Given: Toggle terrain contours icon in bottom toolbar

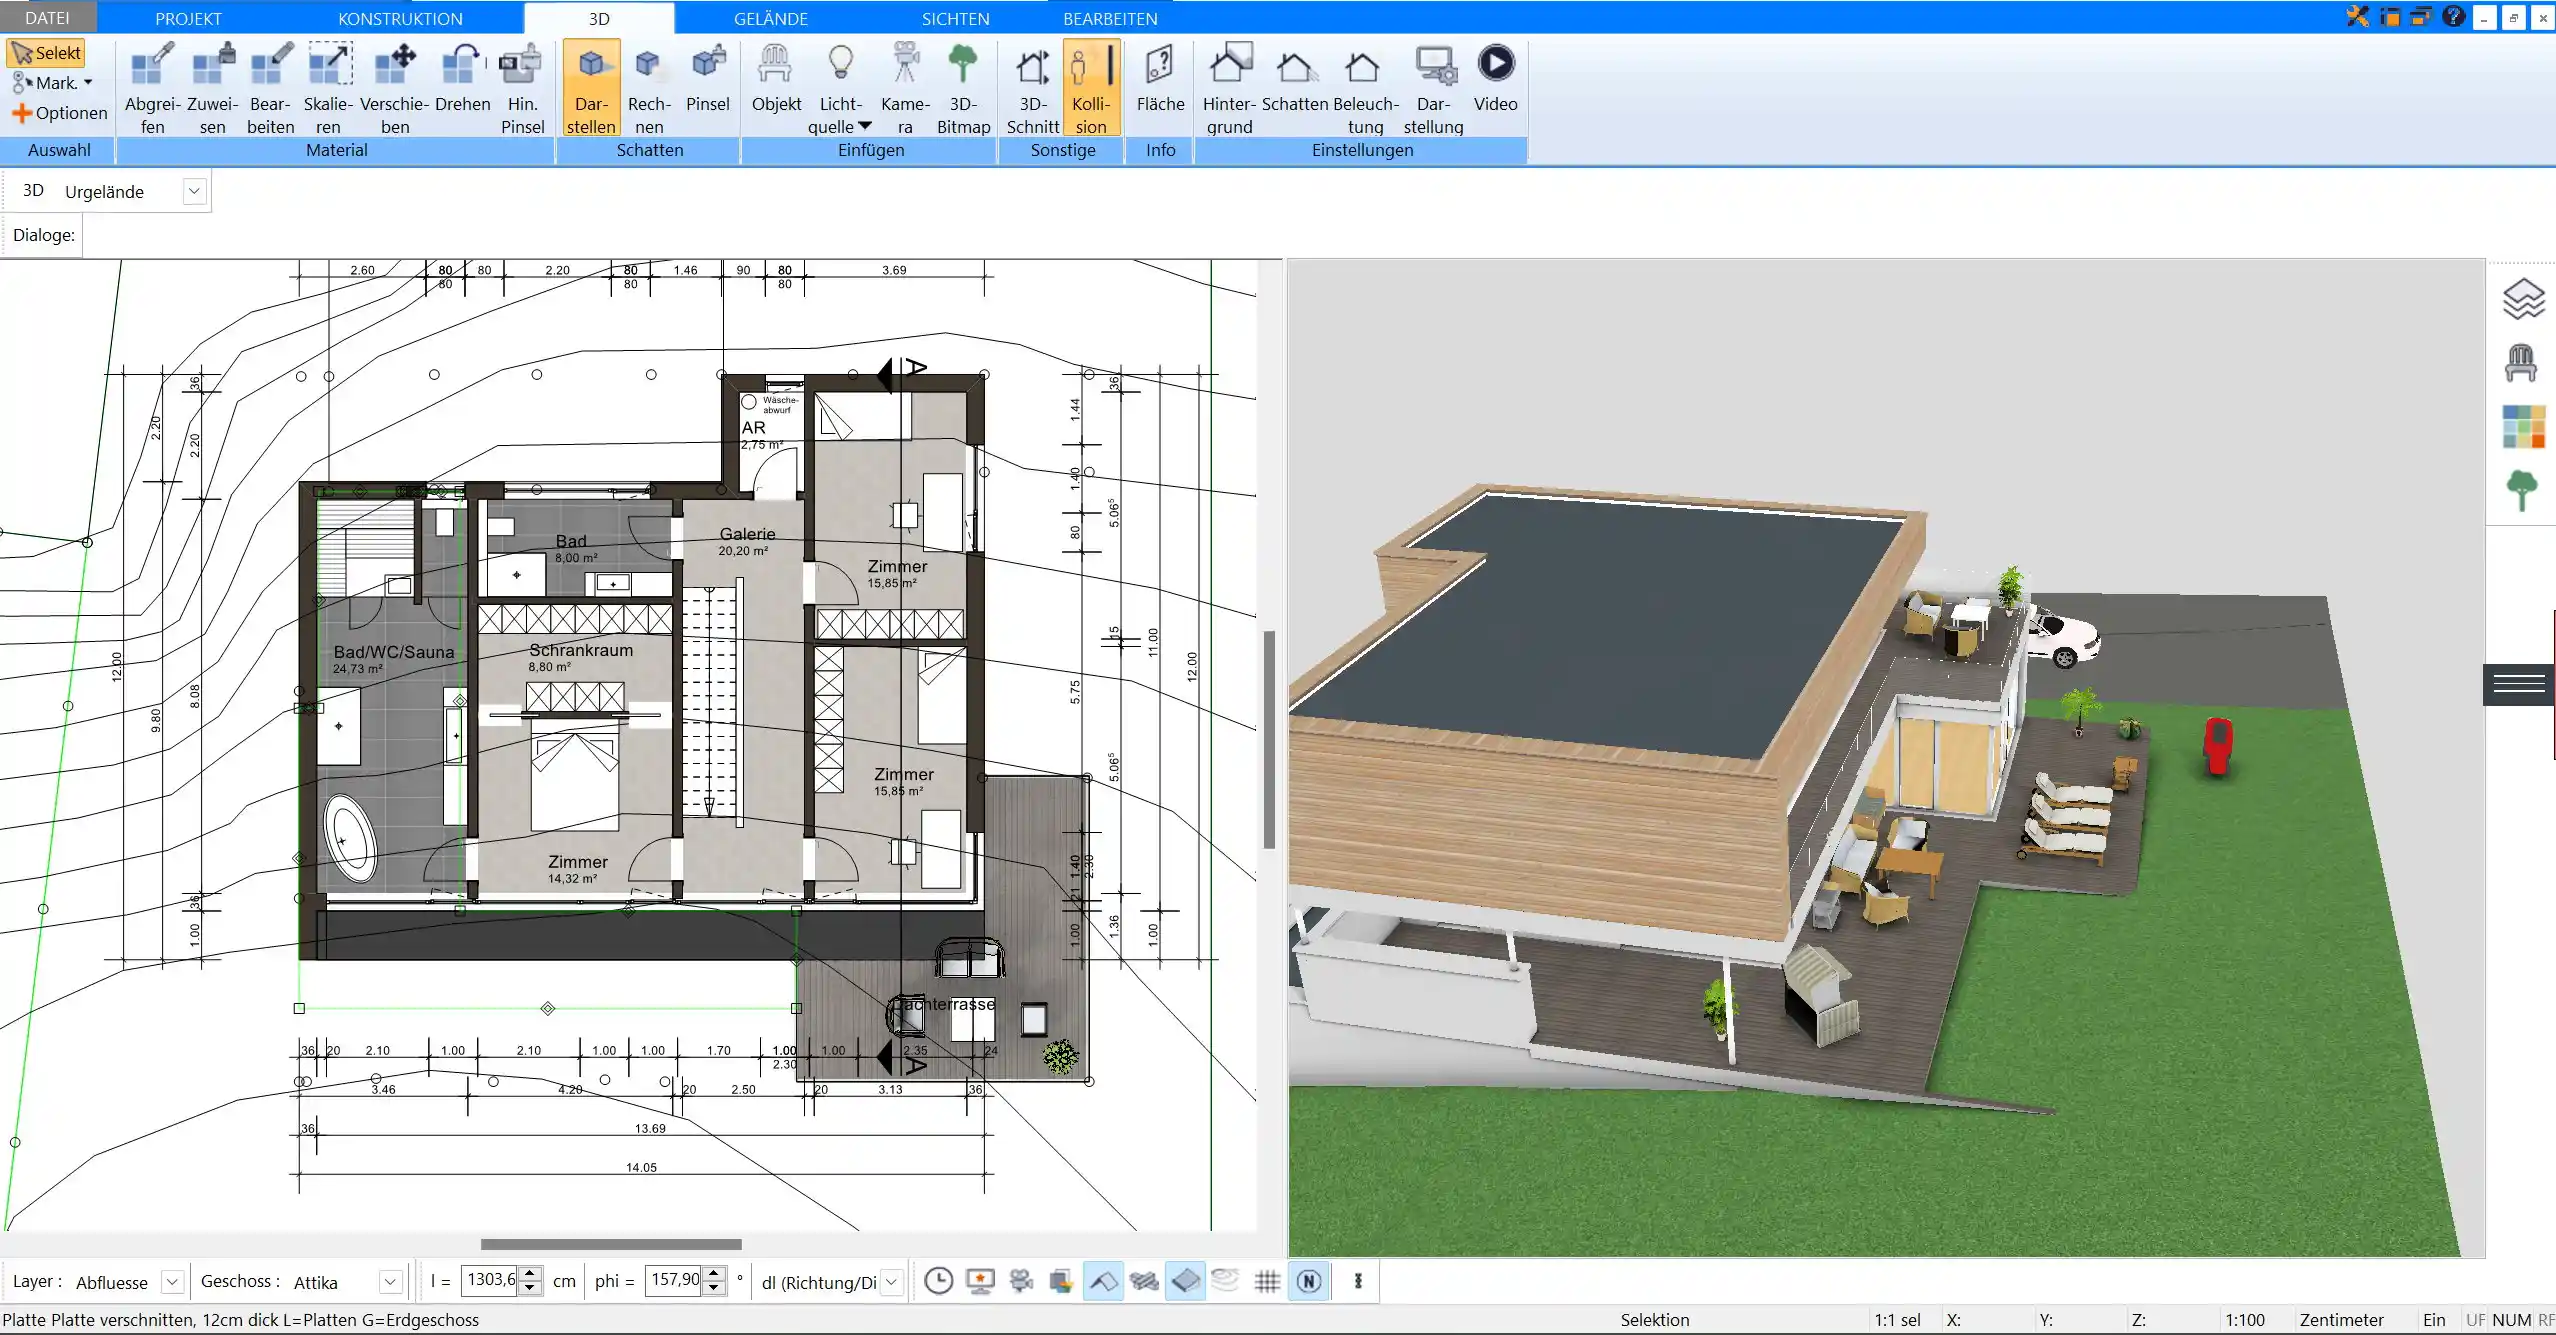Looking at the screenshot, I should point(1225,1280).
